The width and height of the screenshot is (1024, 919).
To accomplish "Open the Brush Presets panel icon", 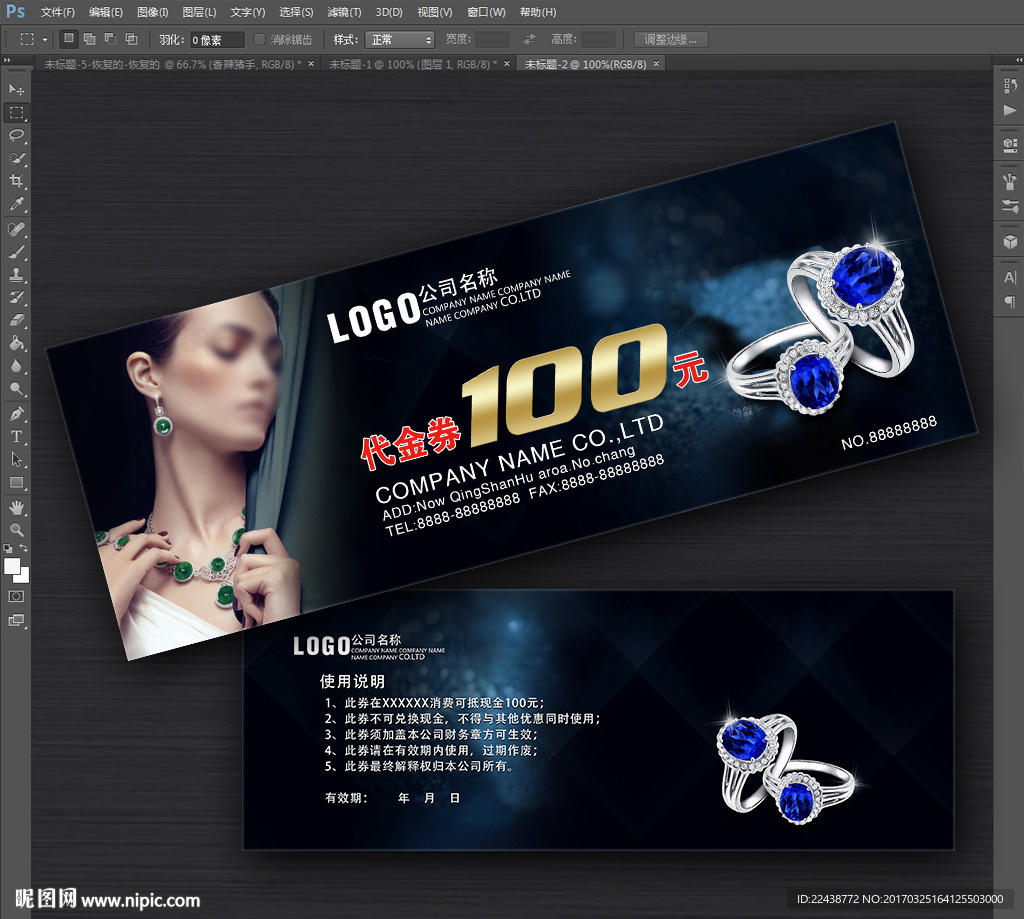I will click(1010, 207).
